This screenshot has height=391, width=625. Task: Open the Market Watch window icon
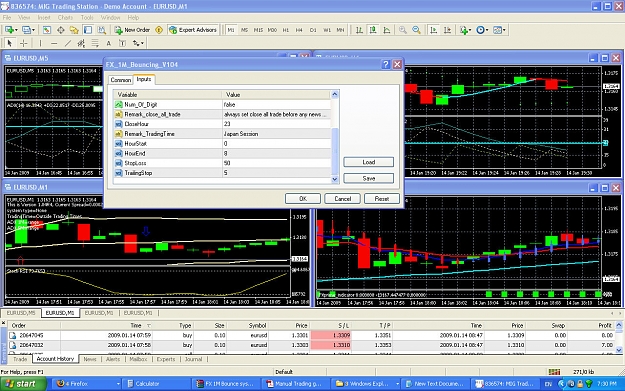click(47, 30)
